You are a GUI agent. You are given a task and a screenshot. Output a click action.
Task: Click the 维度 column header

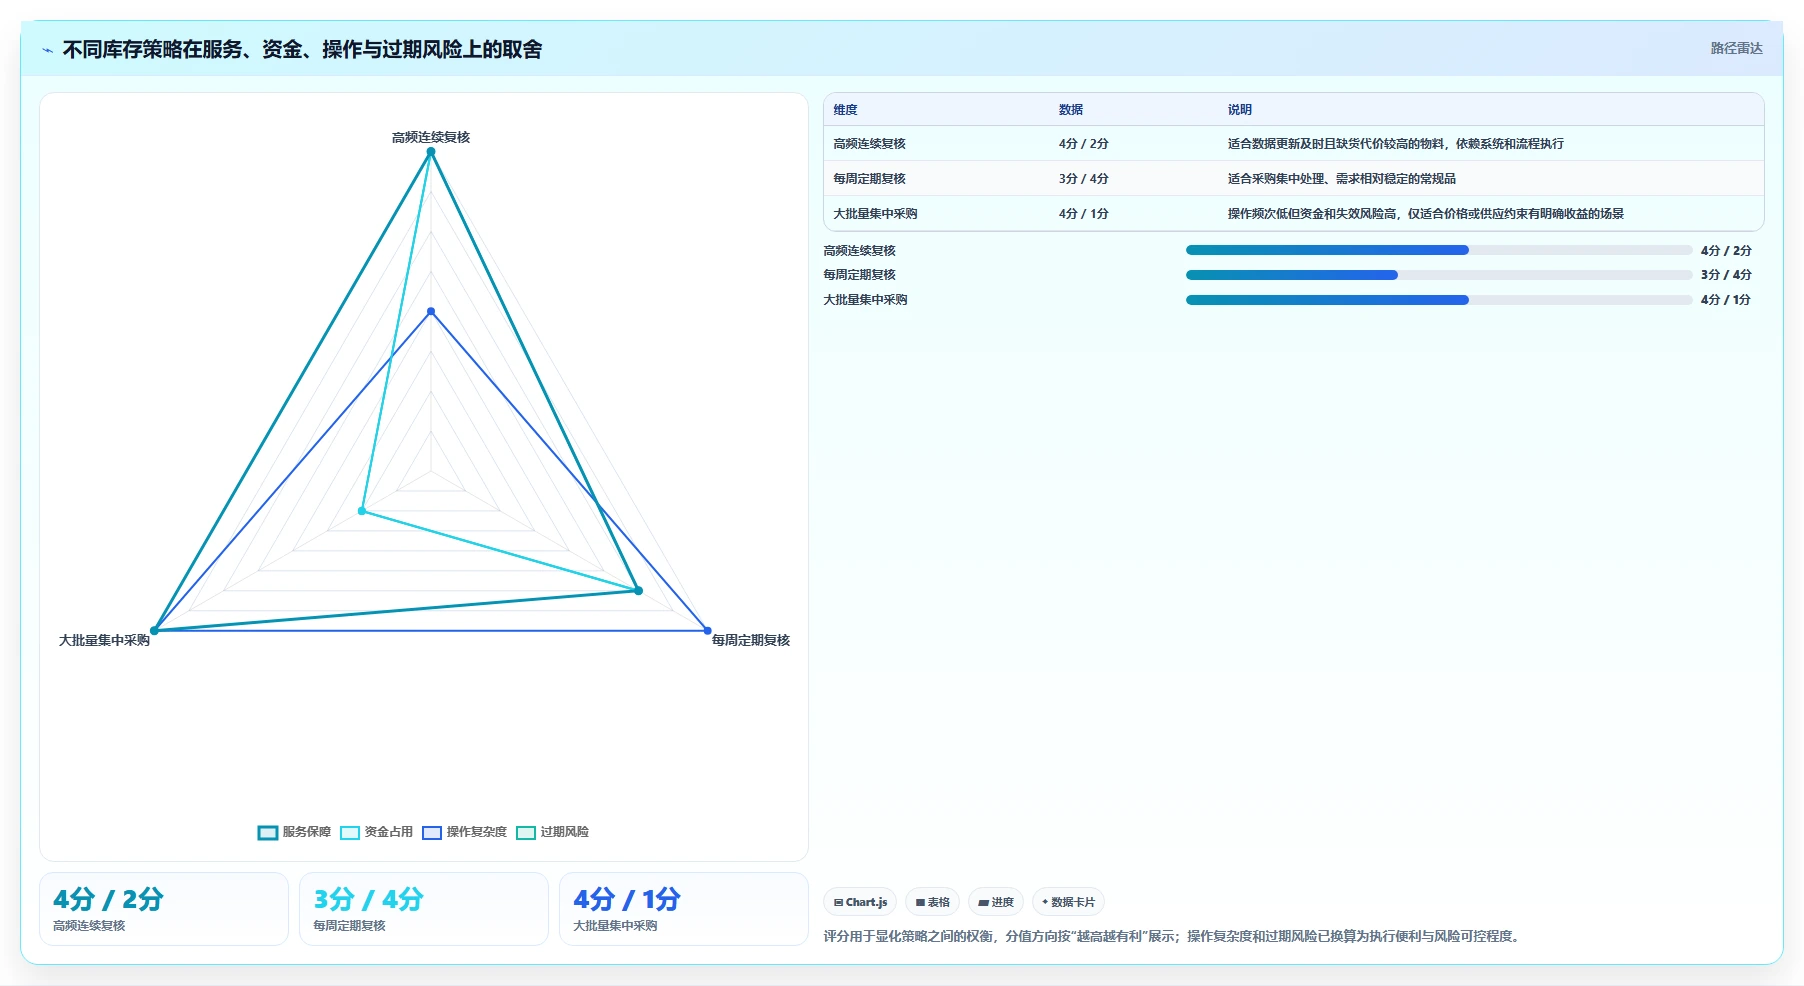click(845, 110)
